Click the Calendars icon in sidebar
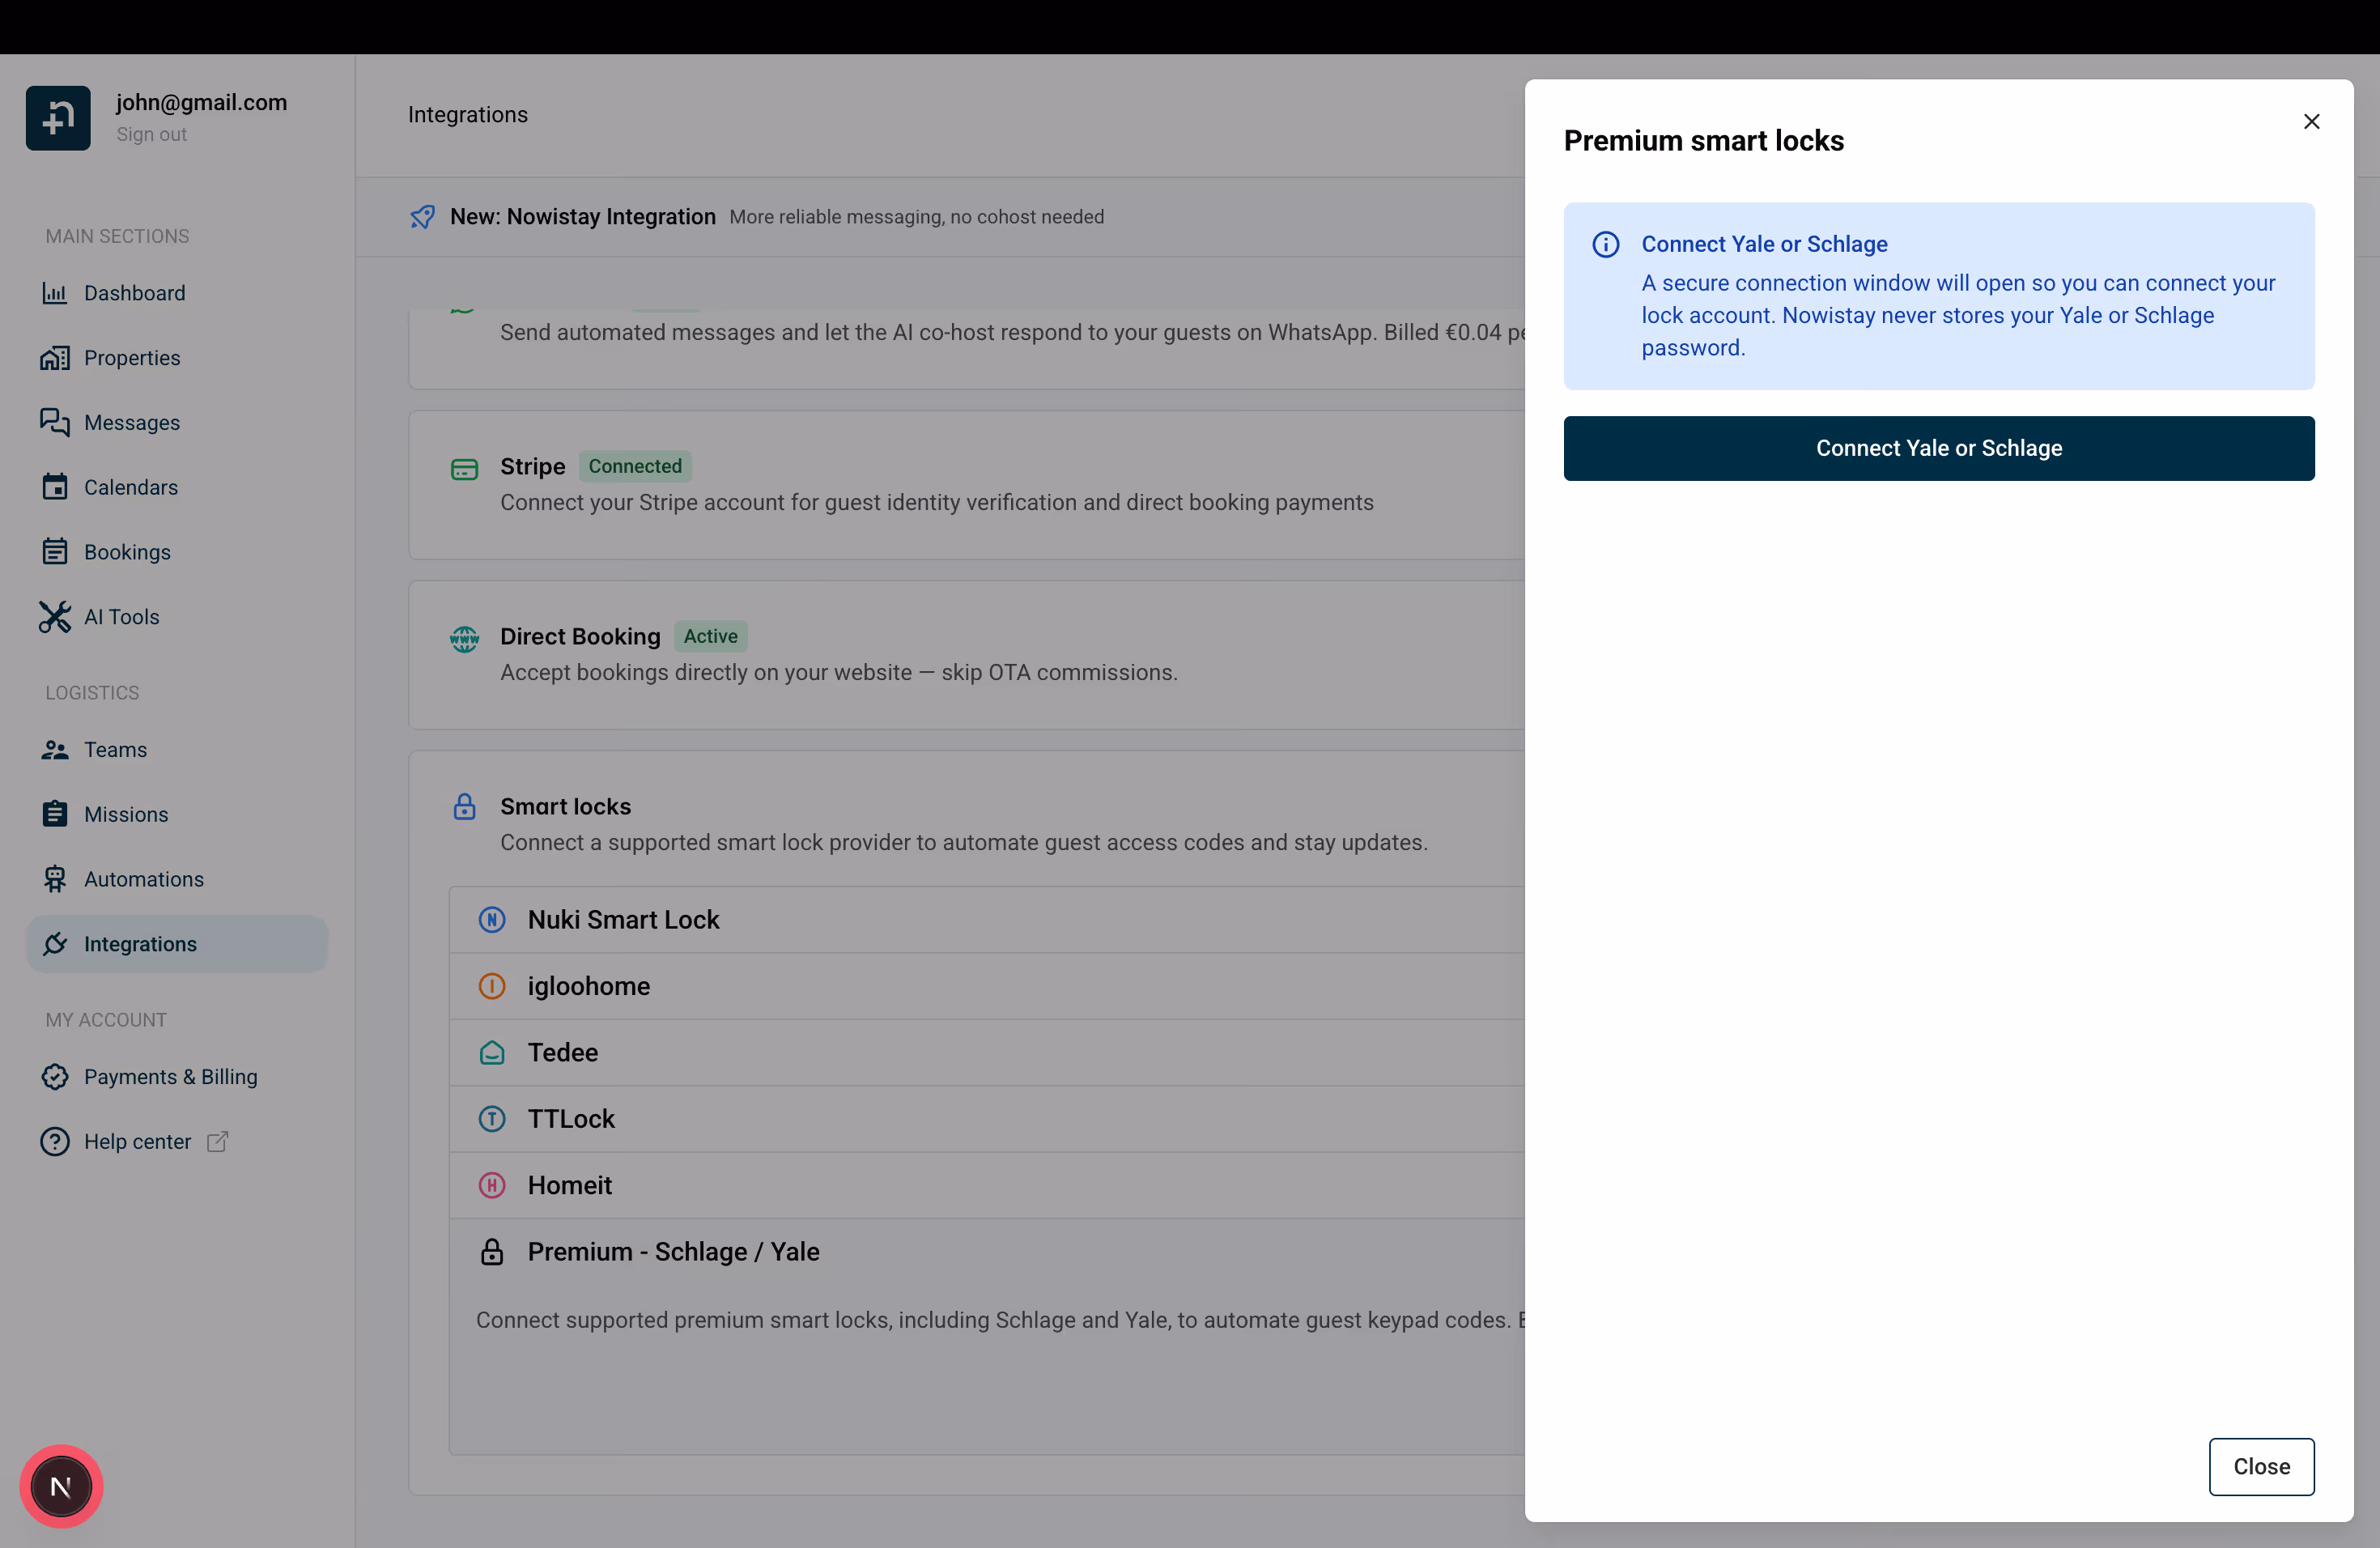Screen dimensions: 2380x1548 (x=55, y=487)
